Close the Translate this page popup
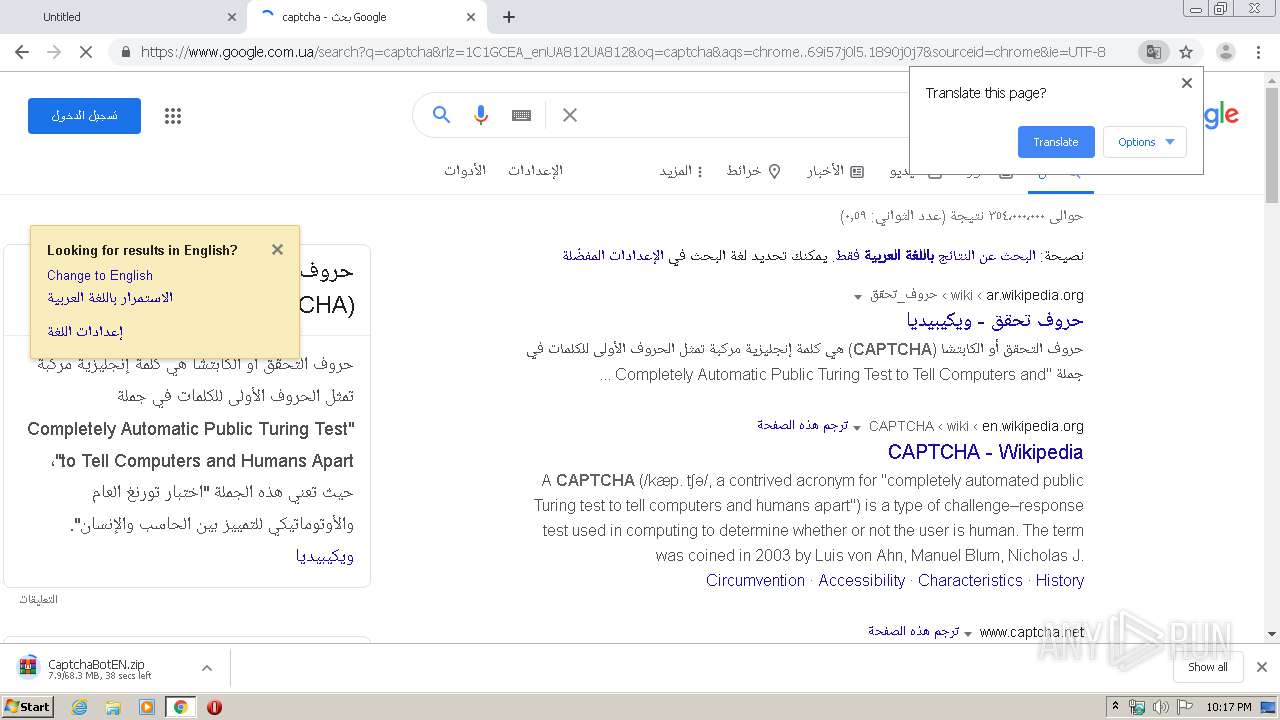Screen dimensions: 1280x720 (1187, 83)
